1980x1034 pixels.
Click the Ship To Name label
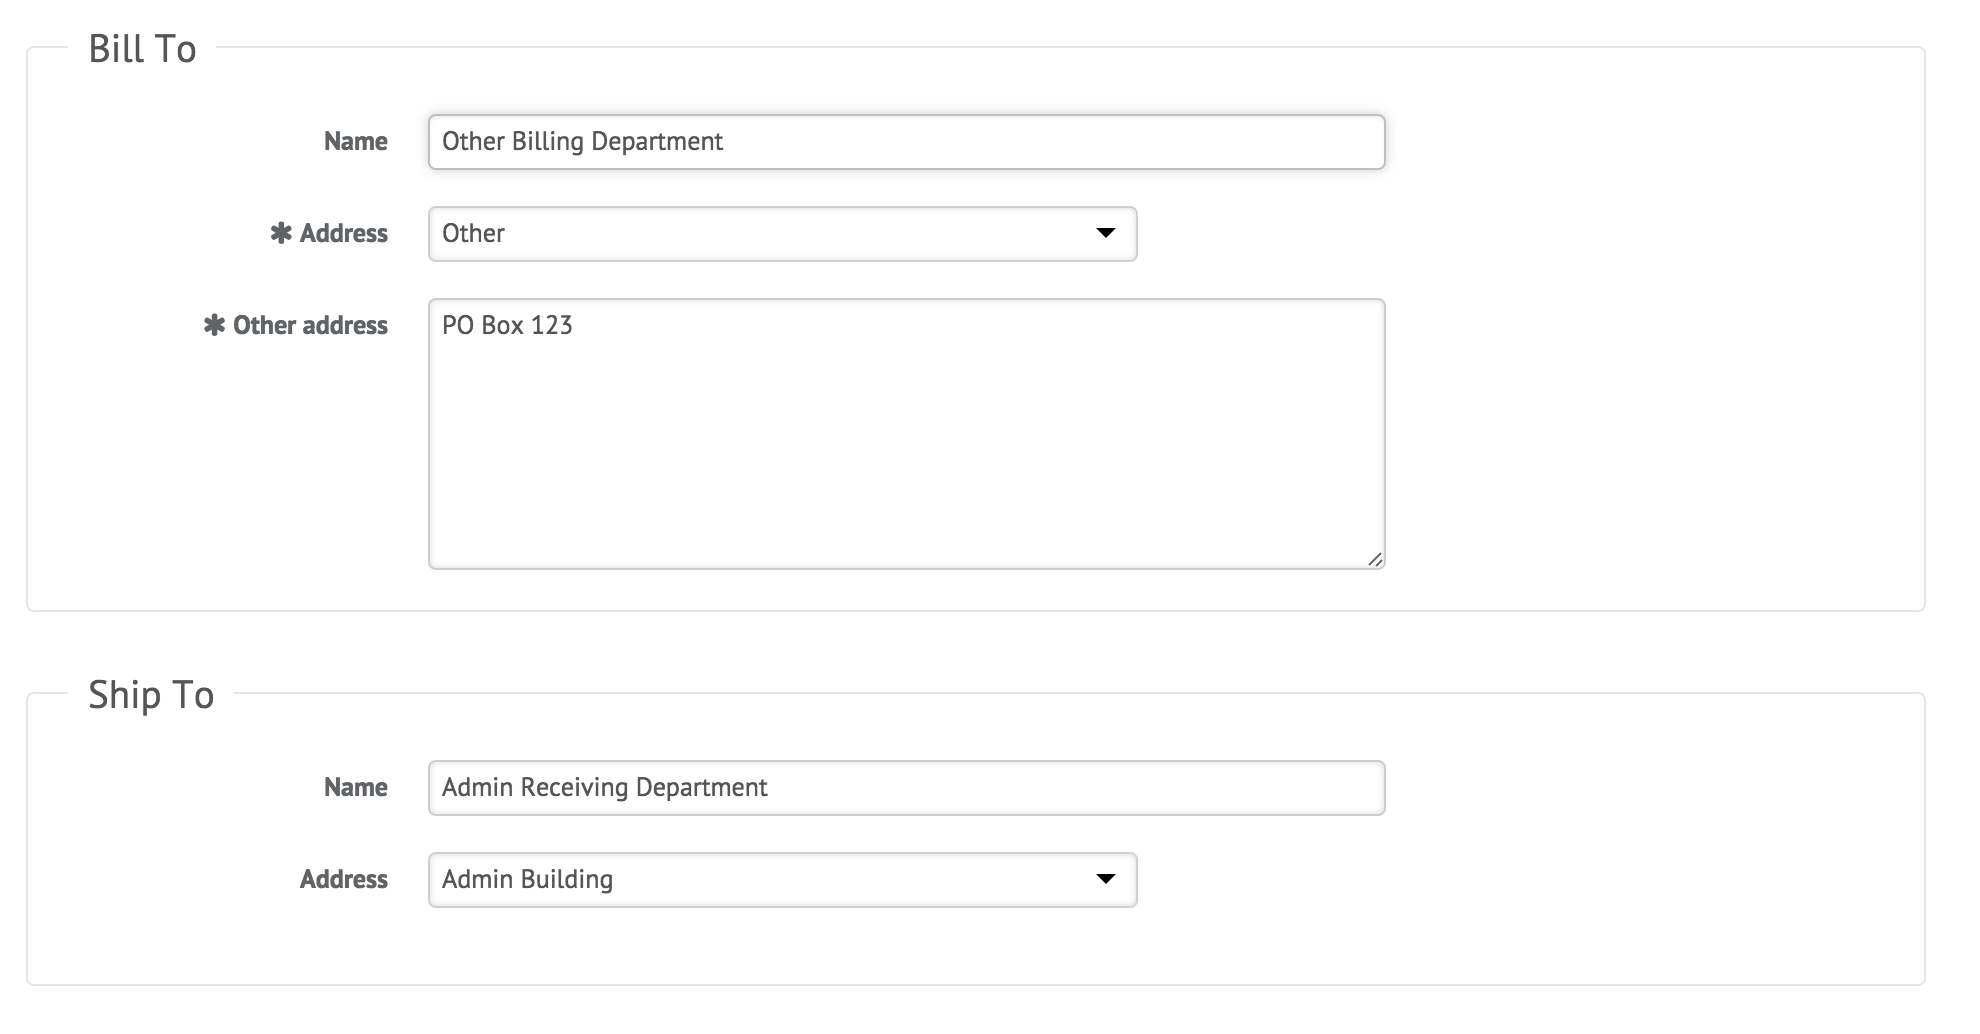[356, 788]
